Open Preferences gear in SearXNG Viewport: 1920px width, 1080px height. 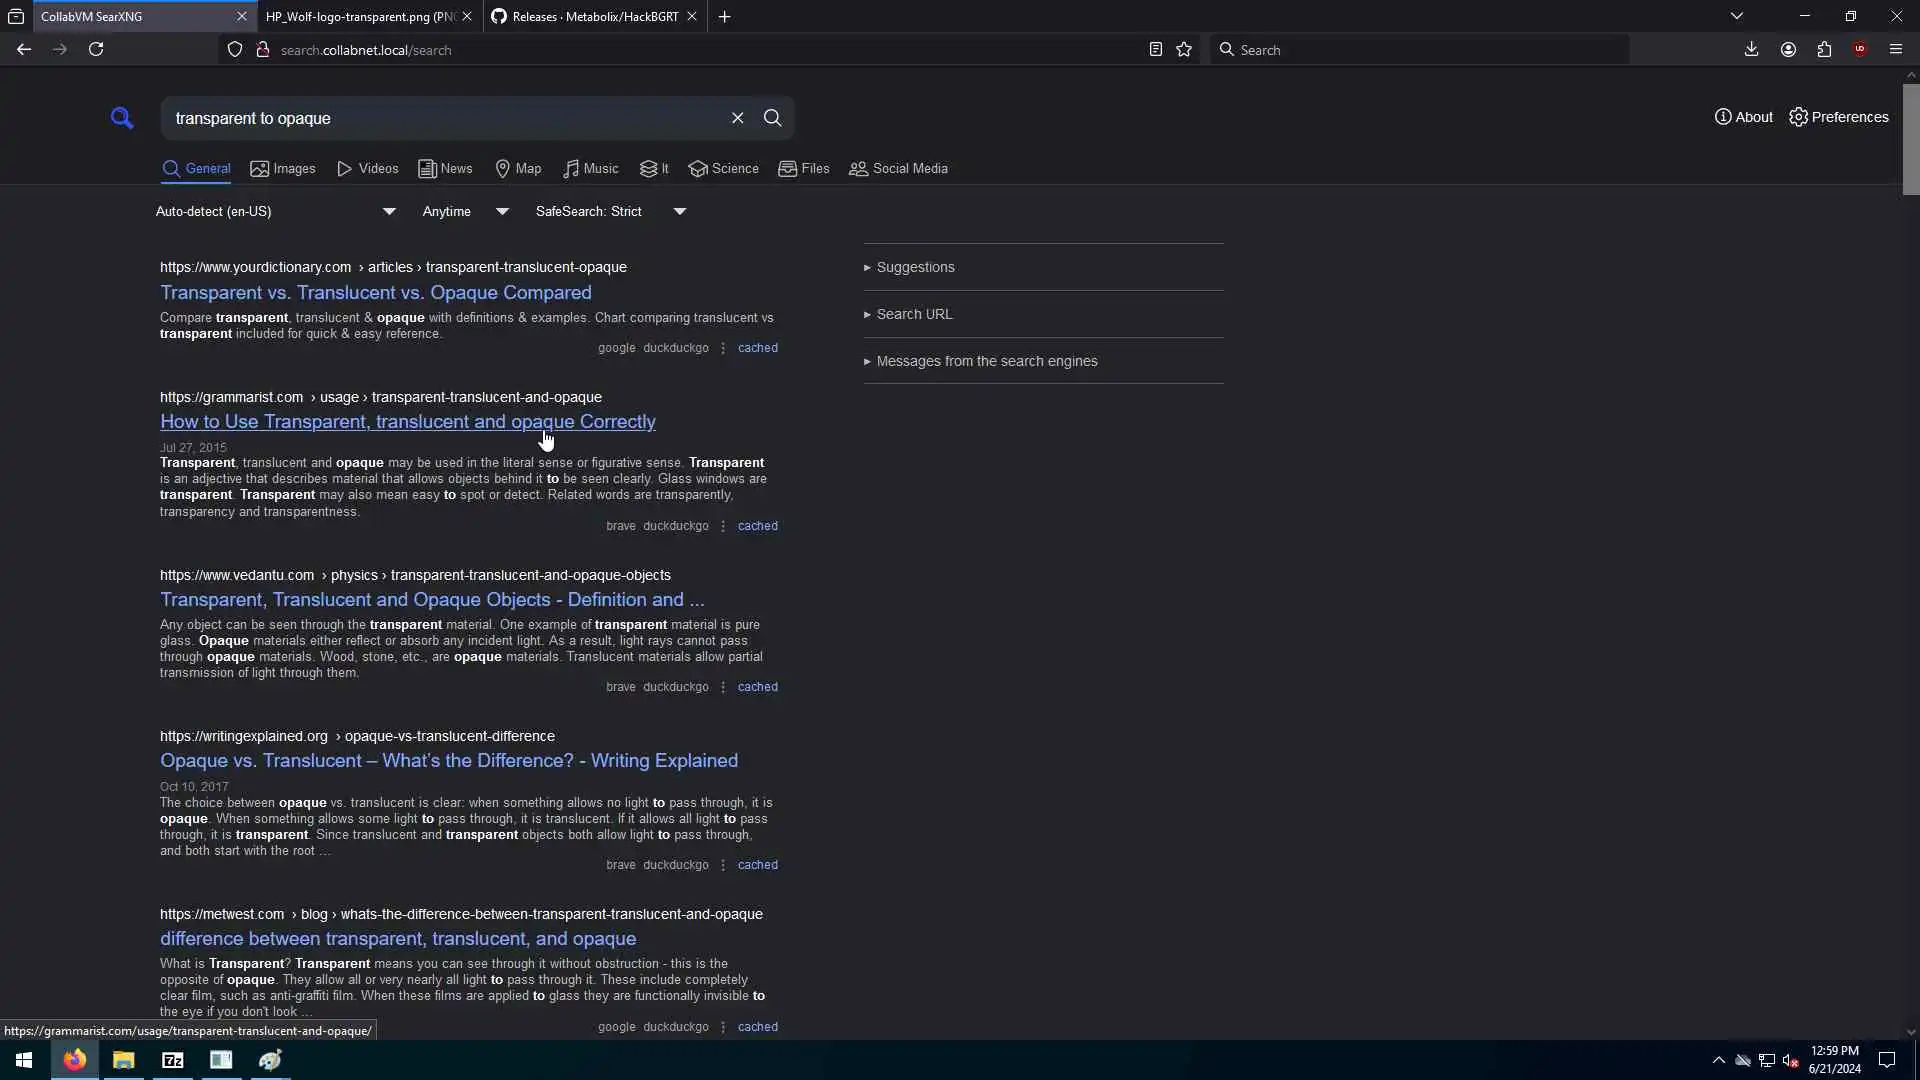coord(1838,117)
